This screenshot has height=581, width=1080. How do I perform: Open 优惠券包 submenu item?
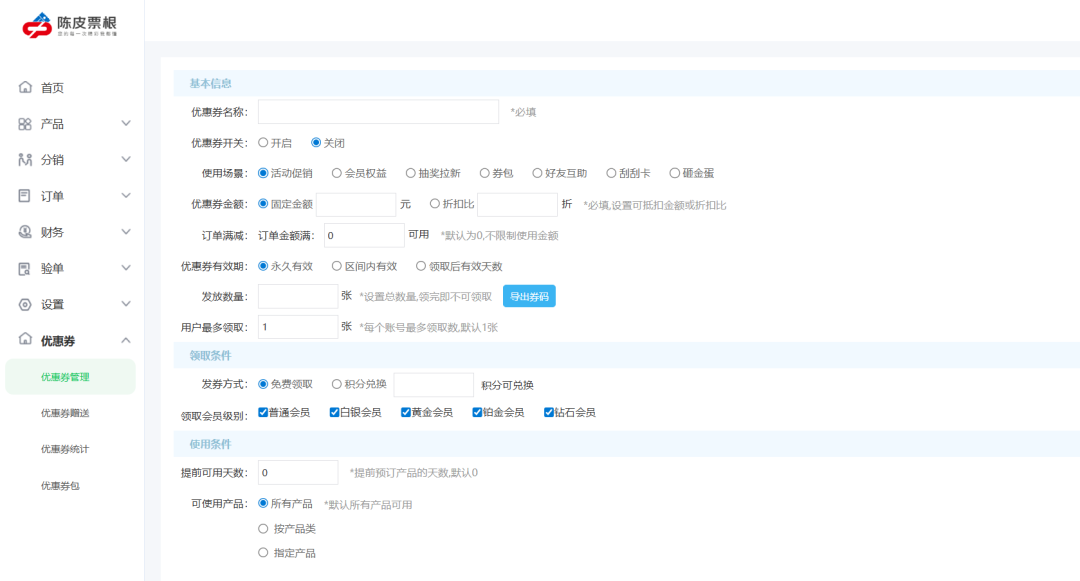[x=60, y=485]
